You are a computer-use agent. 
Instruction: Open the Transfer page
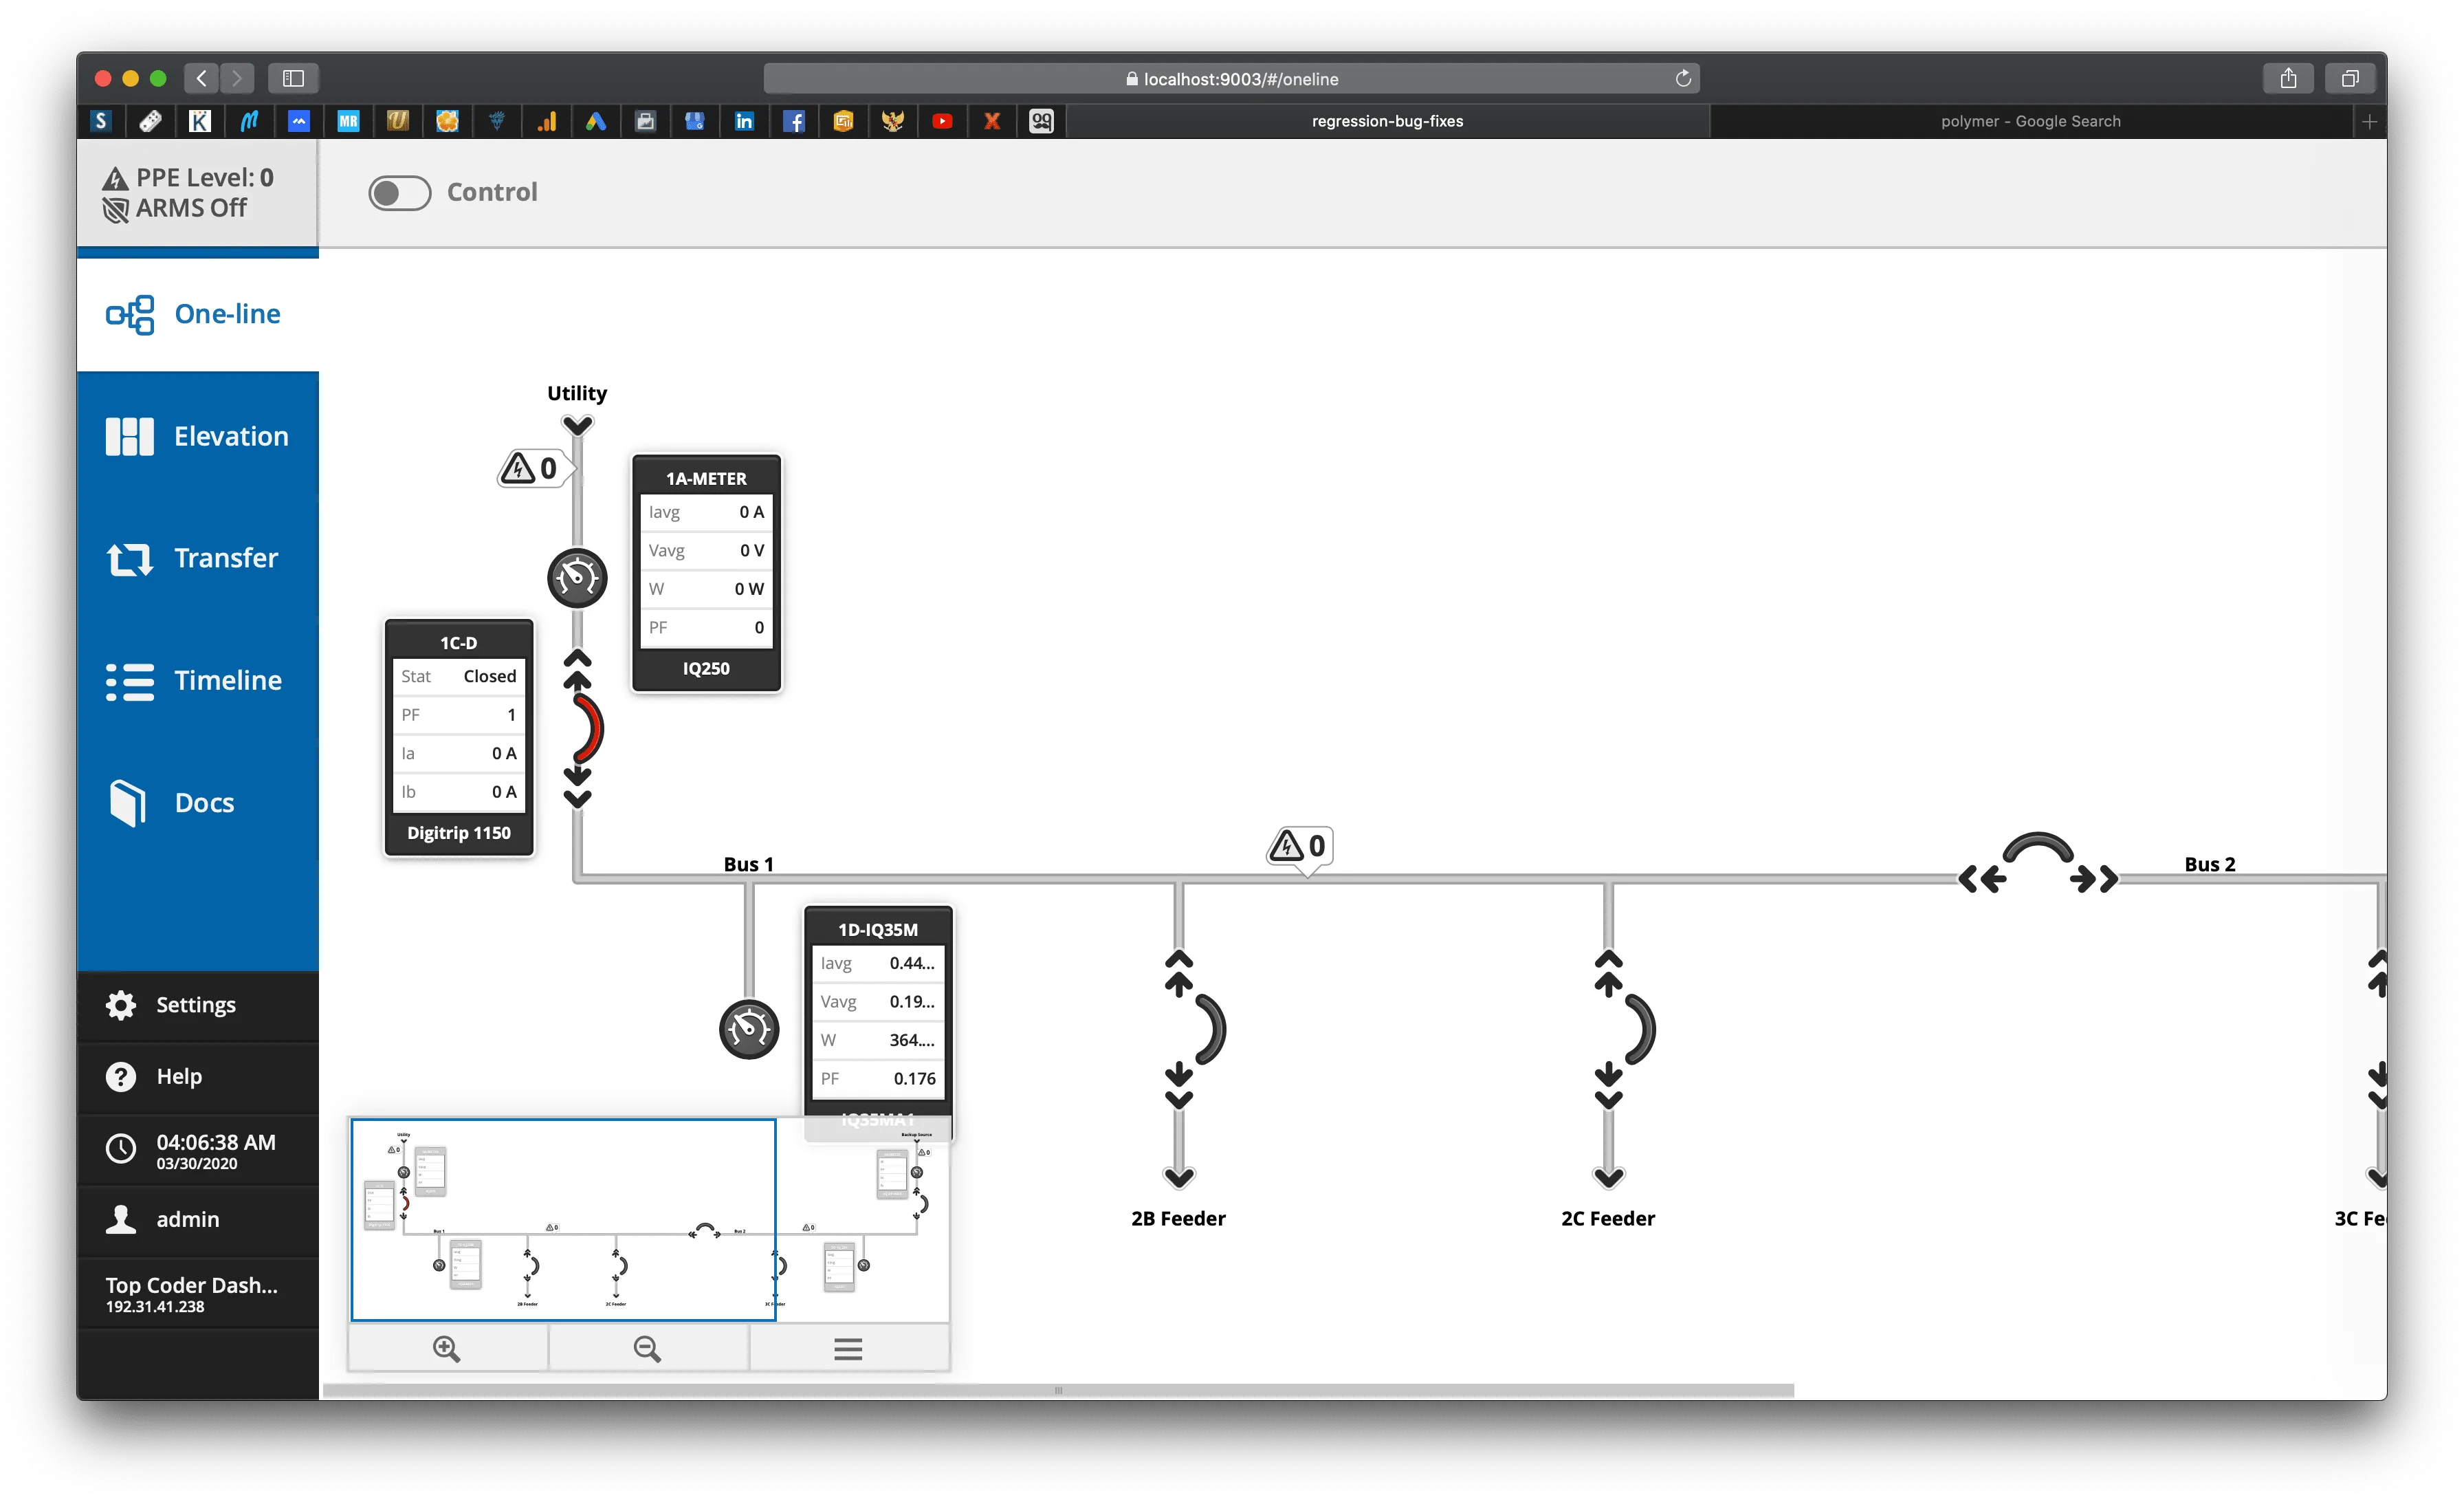[198, 558]
